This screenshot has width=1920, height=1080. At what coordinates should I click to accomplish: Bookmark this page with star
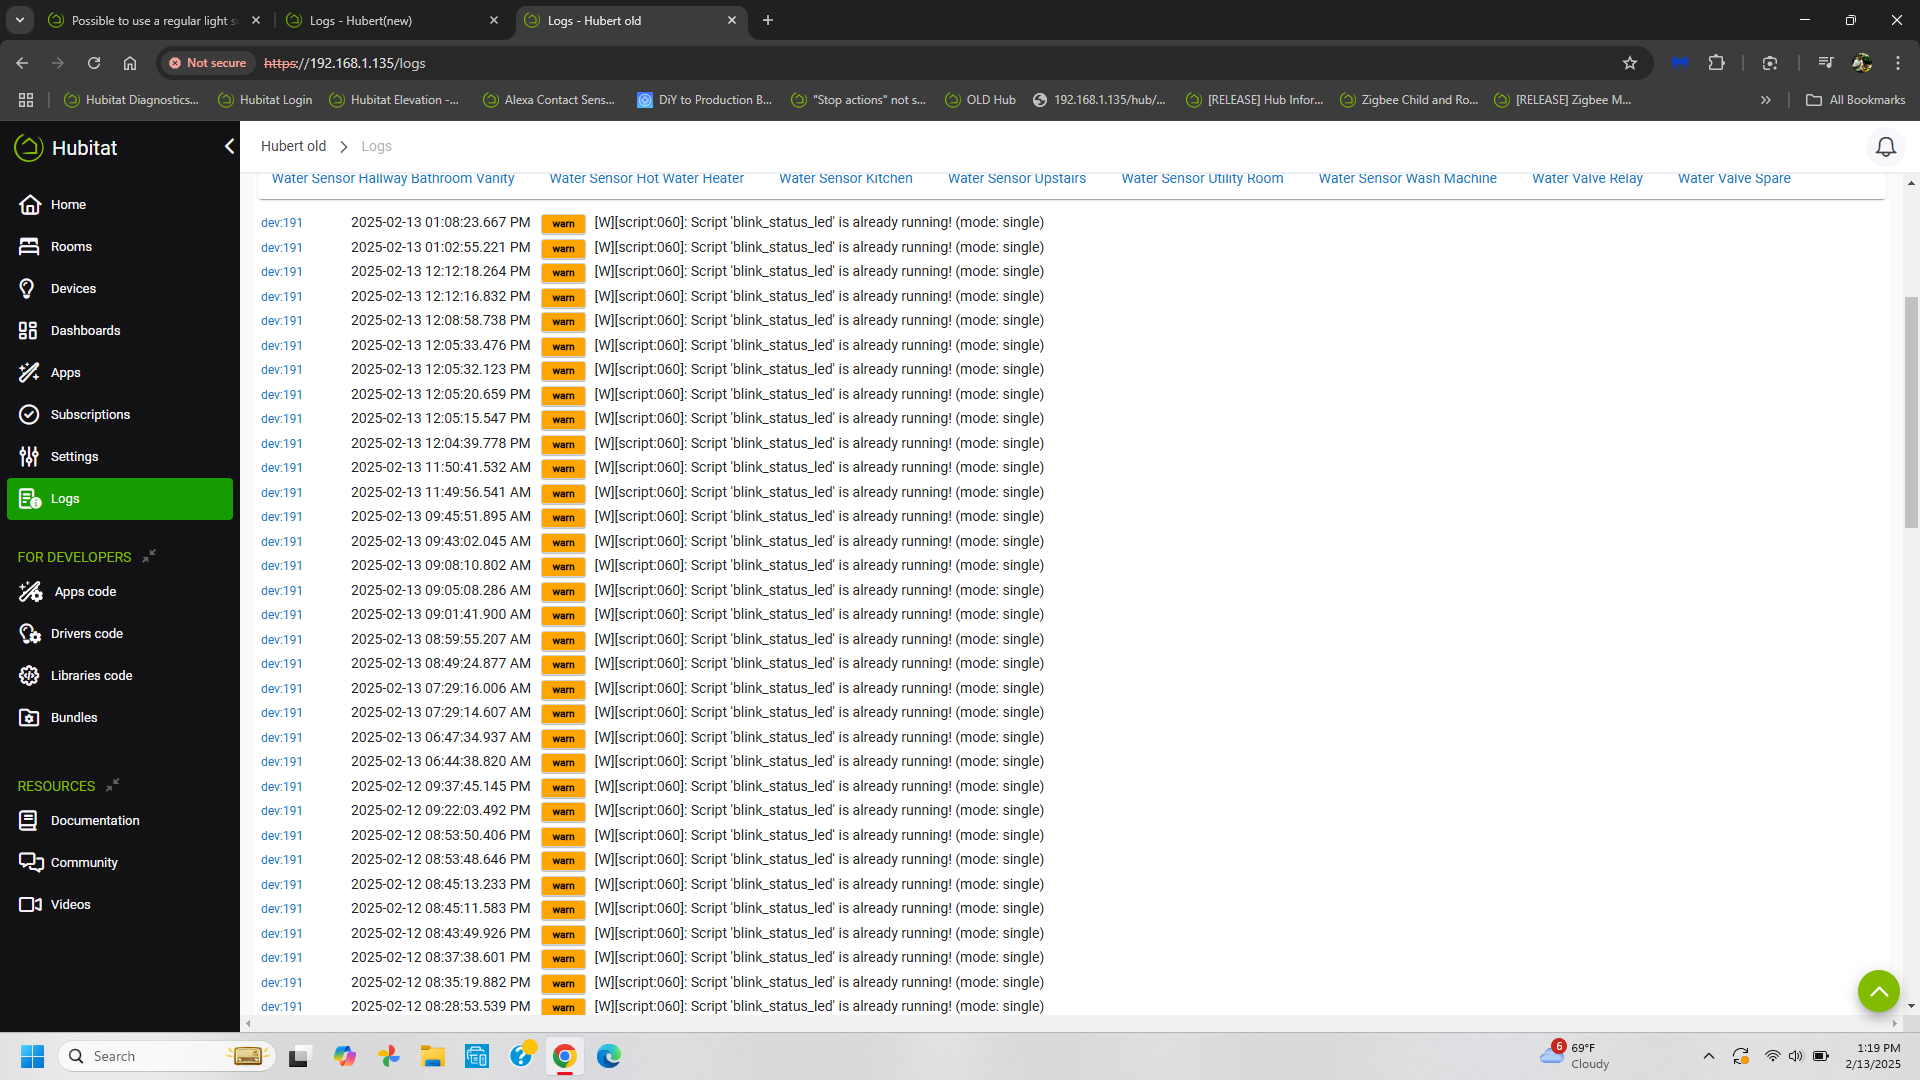coord(1630,63)
